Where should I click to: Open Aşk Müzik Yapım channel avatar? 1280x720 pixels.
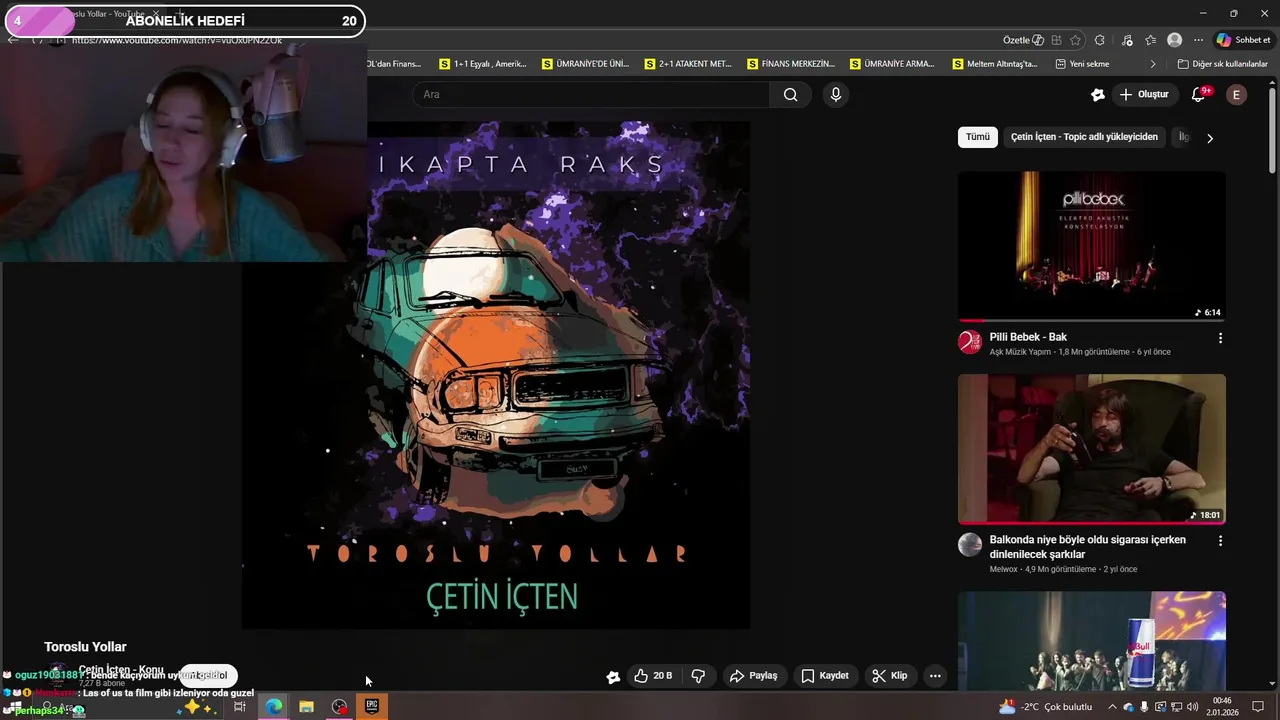970,343
